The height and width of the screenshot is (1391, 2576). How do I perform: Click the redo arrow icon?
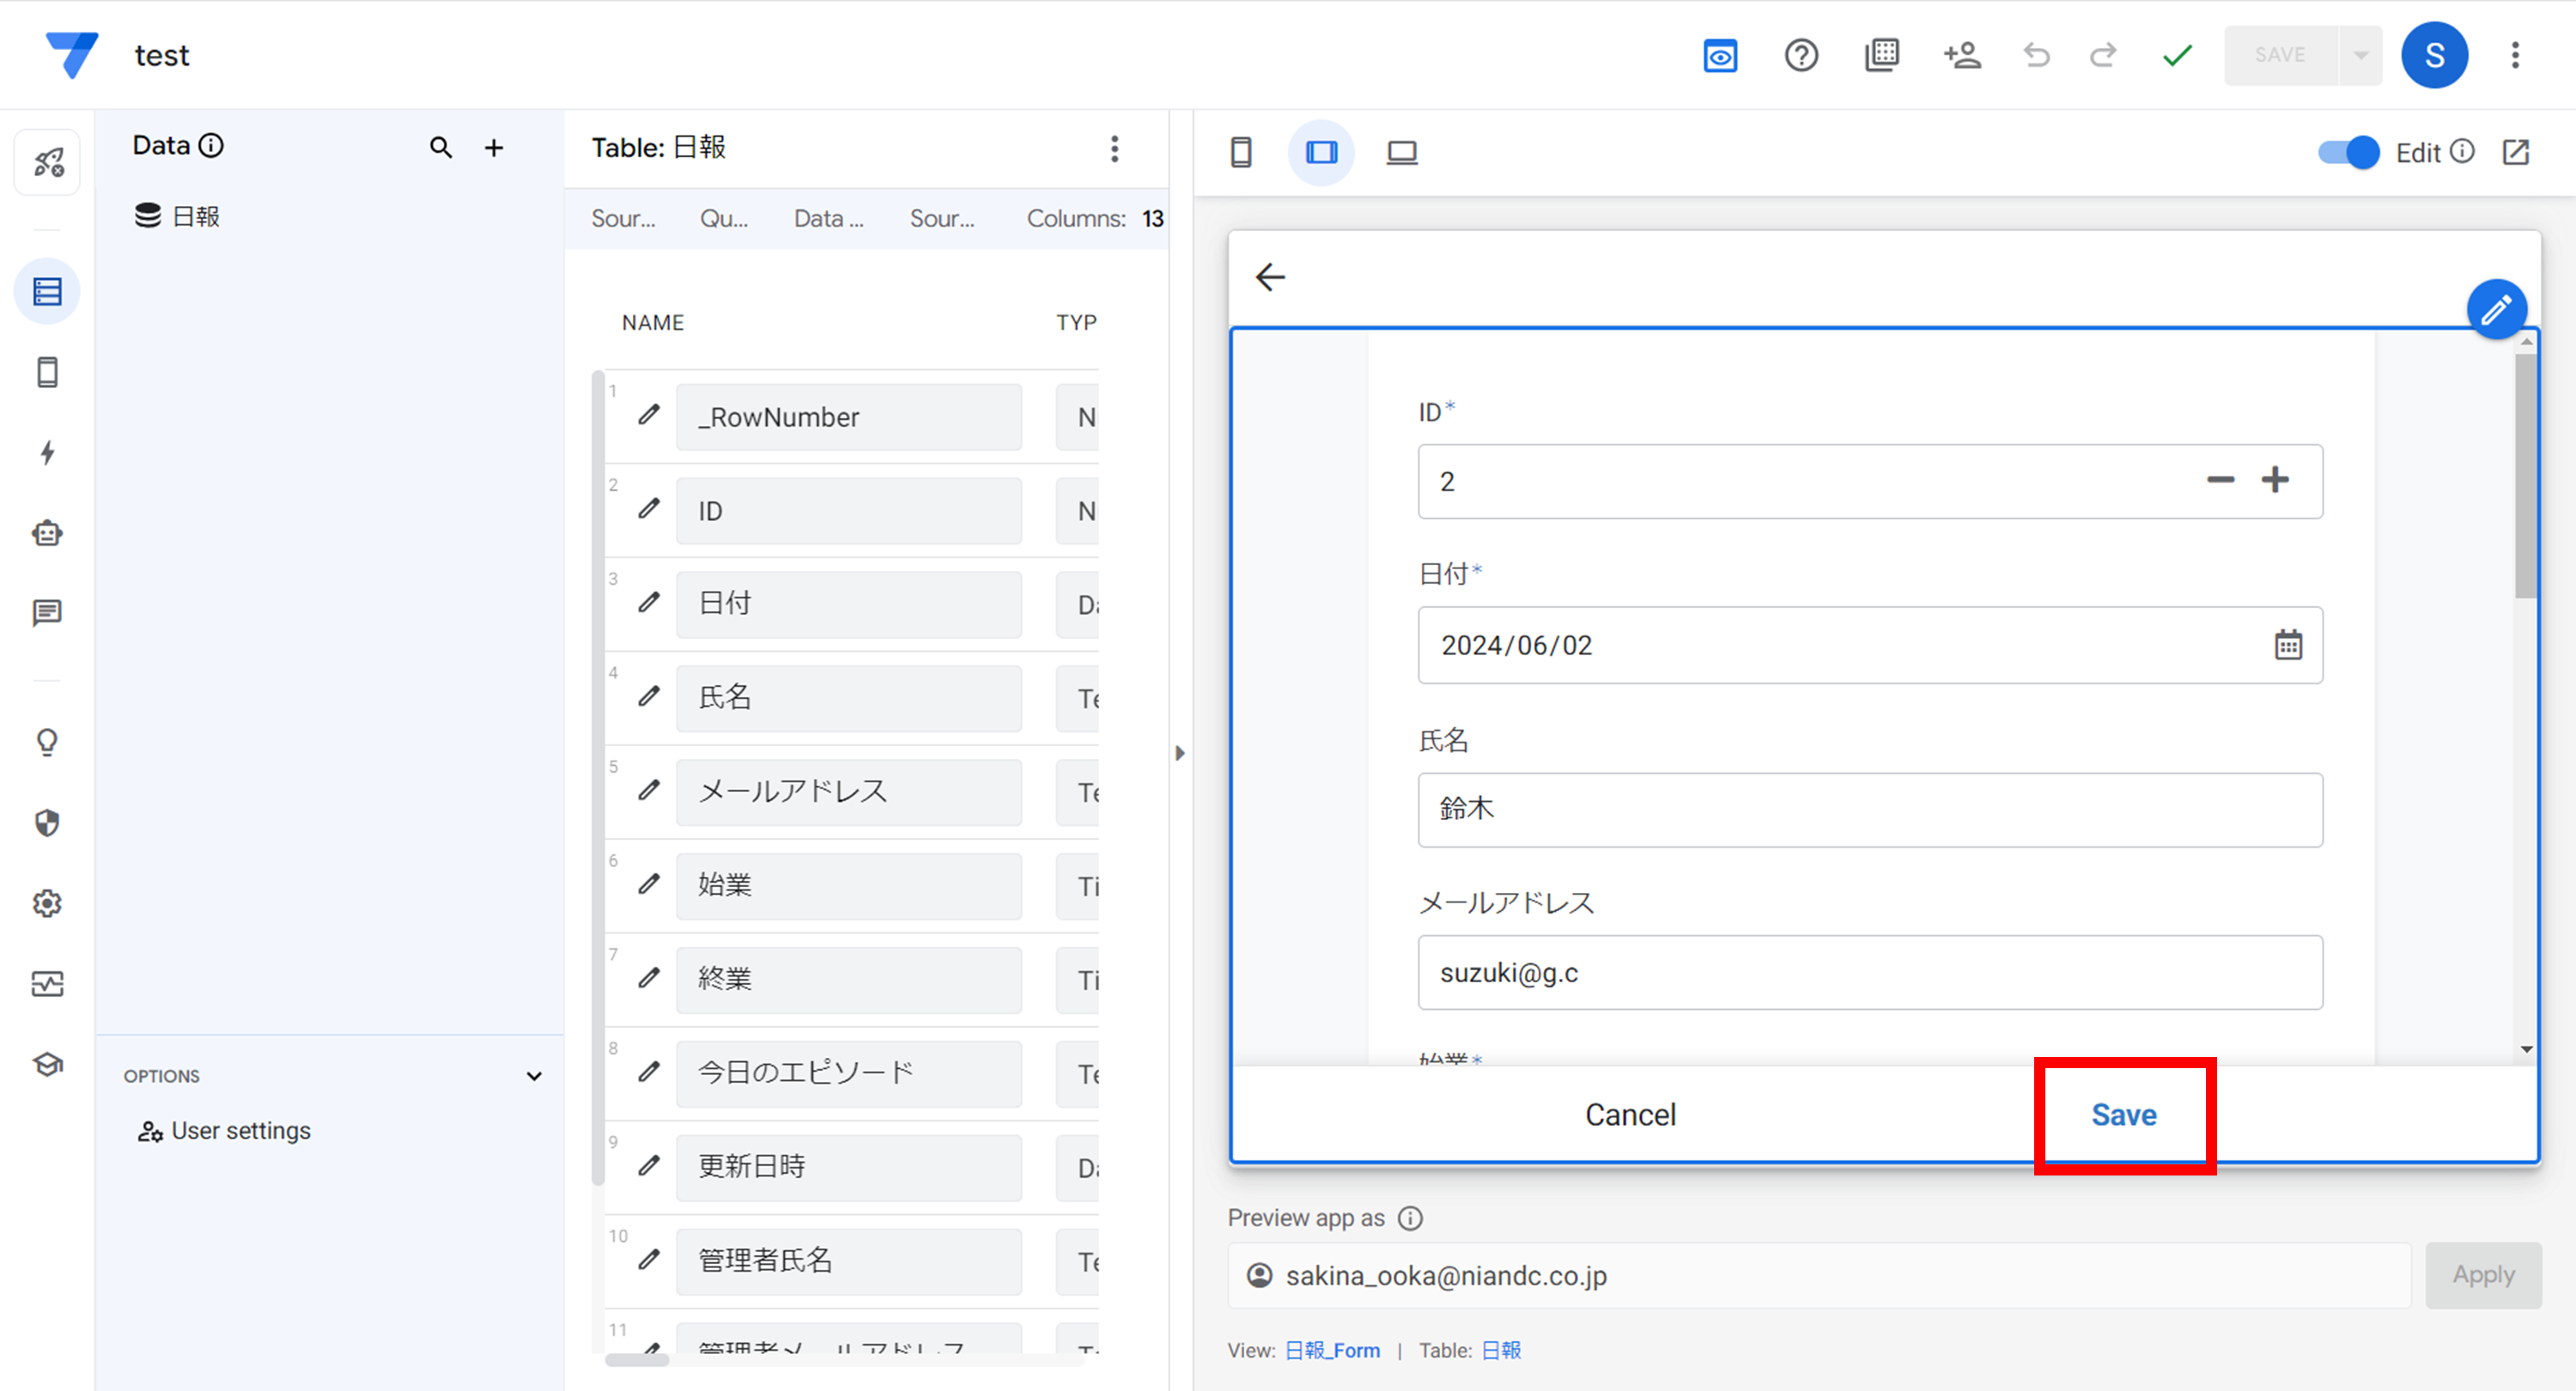pyautogui.click(x=2103, y=55)
